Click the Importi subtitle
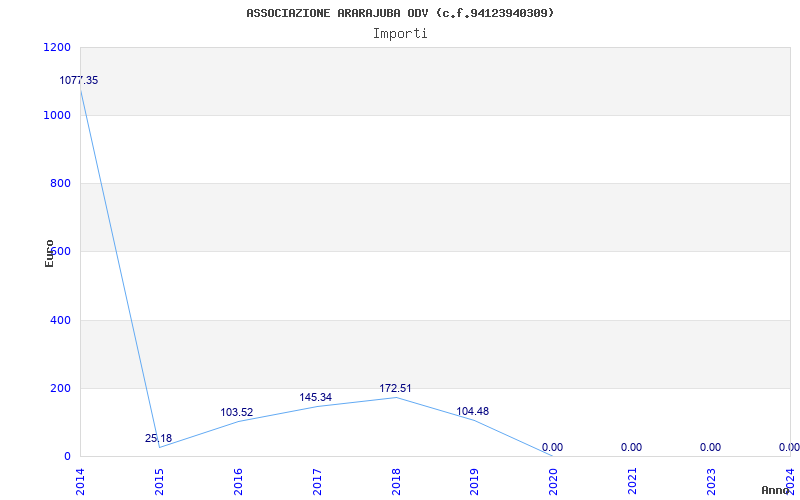This screenshot has height=500, width=800. click(399, 34)
